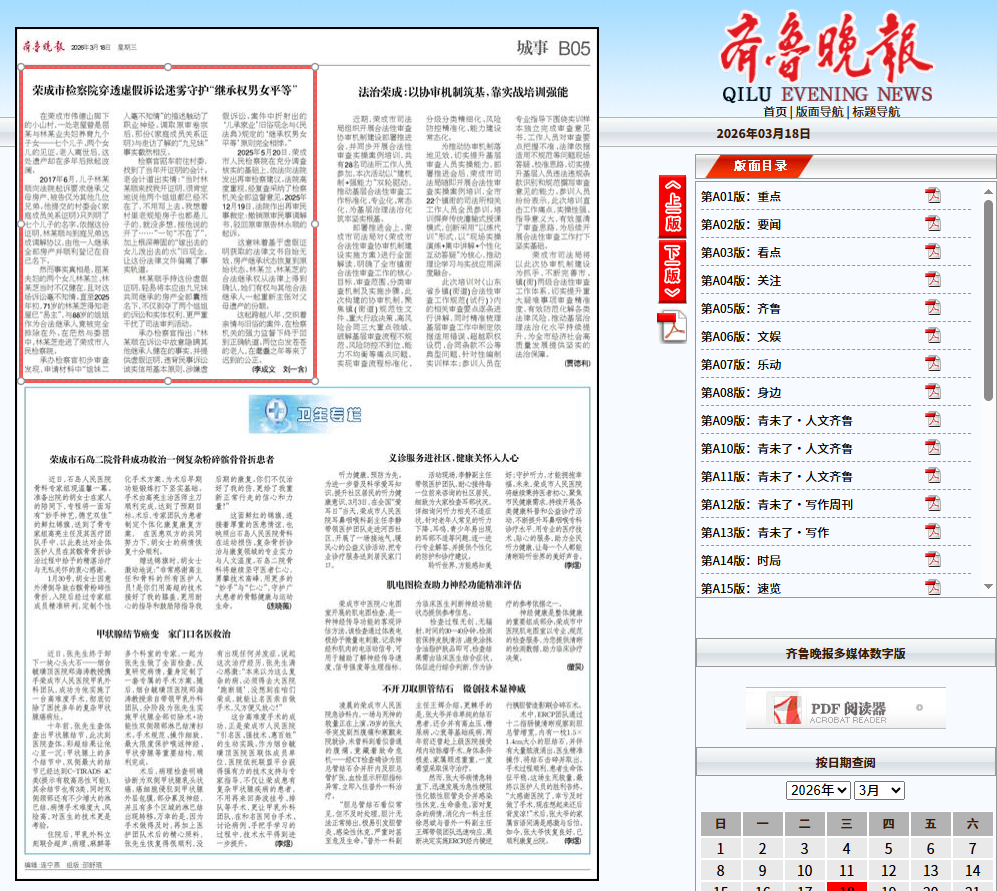The height and width of the screenshot is (891, 997).
Task: Go to previous page with 上一版 button
Action: click(x=673, y=206)
